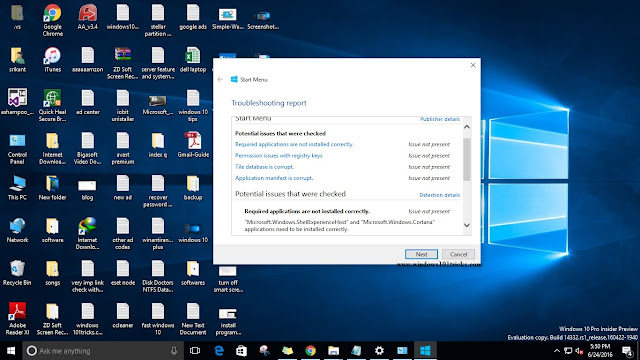Click 'Permission issues with registry keys' link
The width and height of the screenshot is (640, 360).
click(279, 156)
